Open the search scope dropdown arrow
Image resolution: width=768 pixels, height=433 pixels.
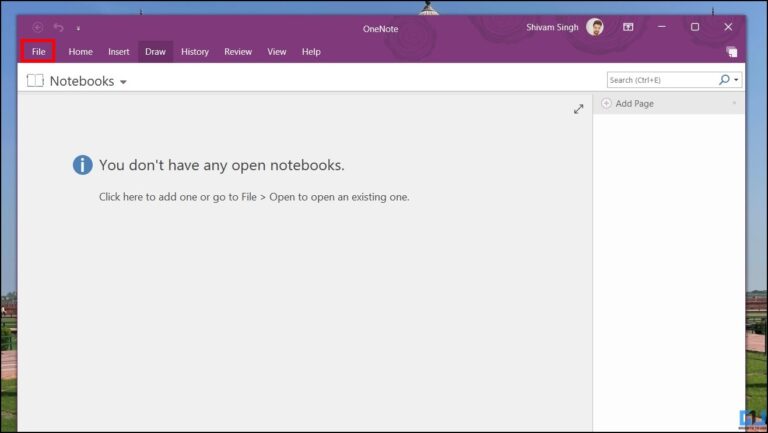[x=736, y=80]
